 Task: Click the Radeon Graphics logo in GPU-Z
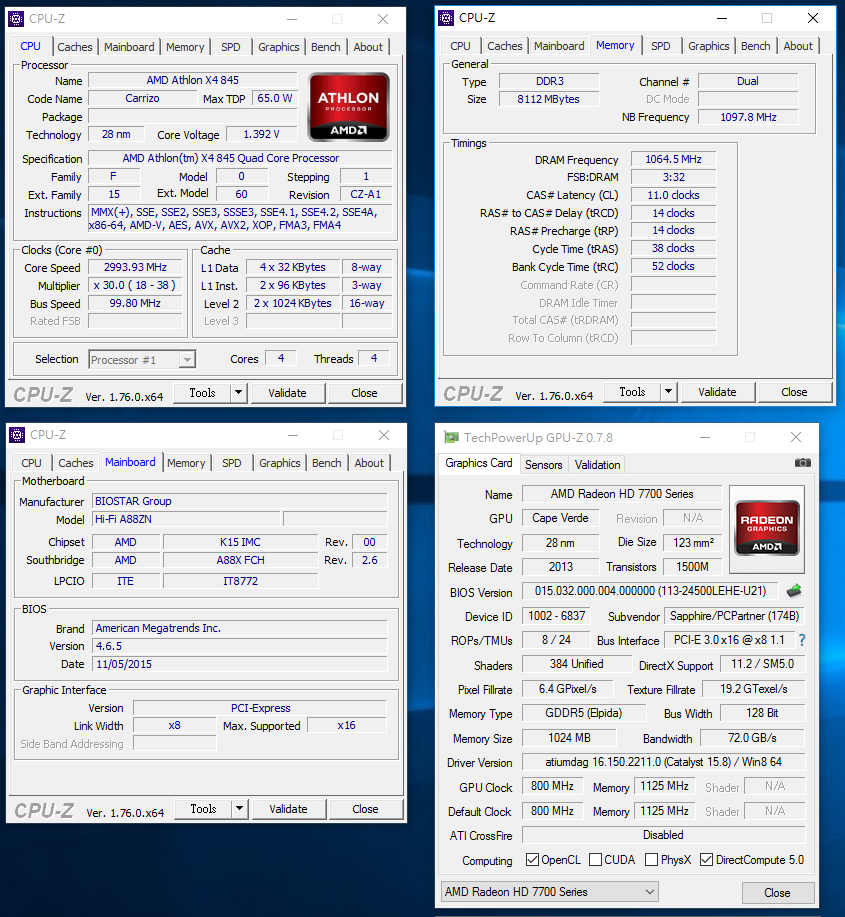[x=767, y=529]
